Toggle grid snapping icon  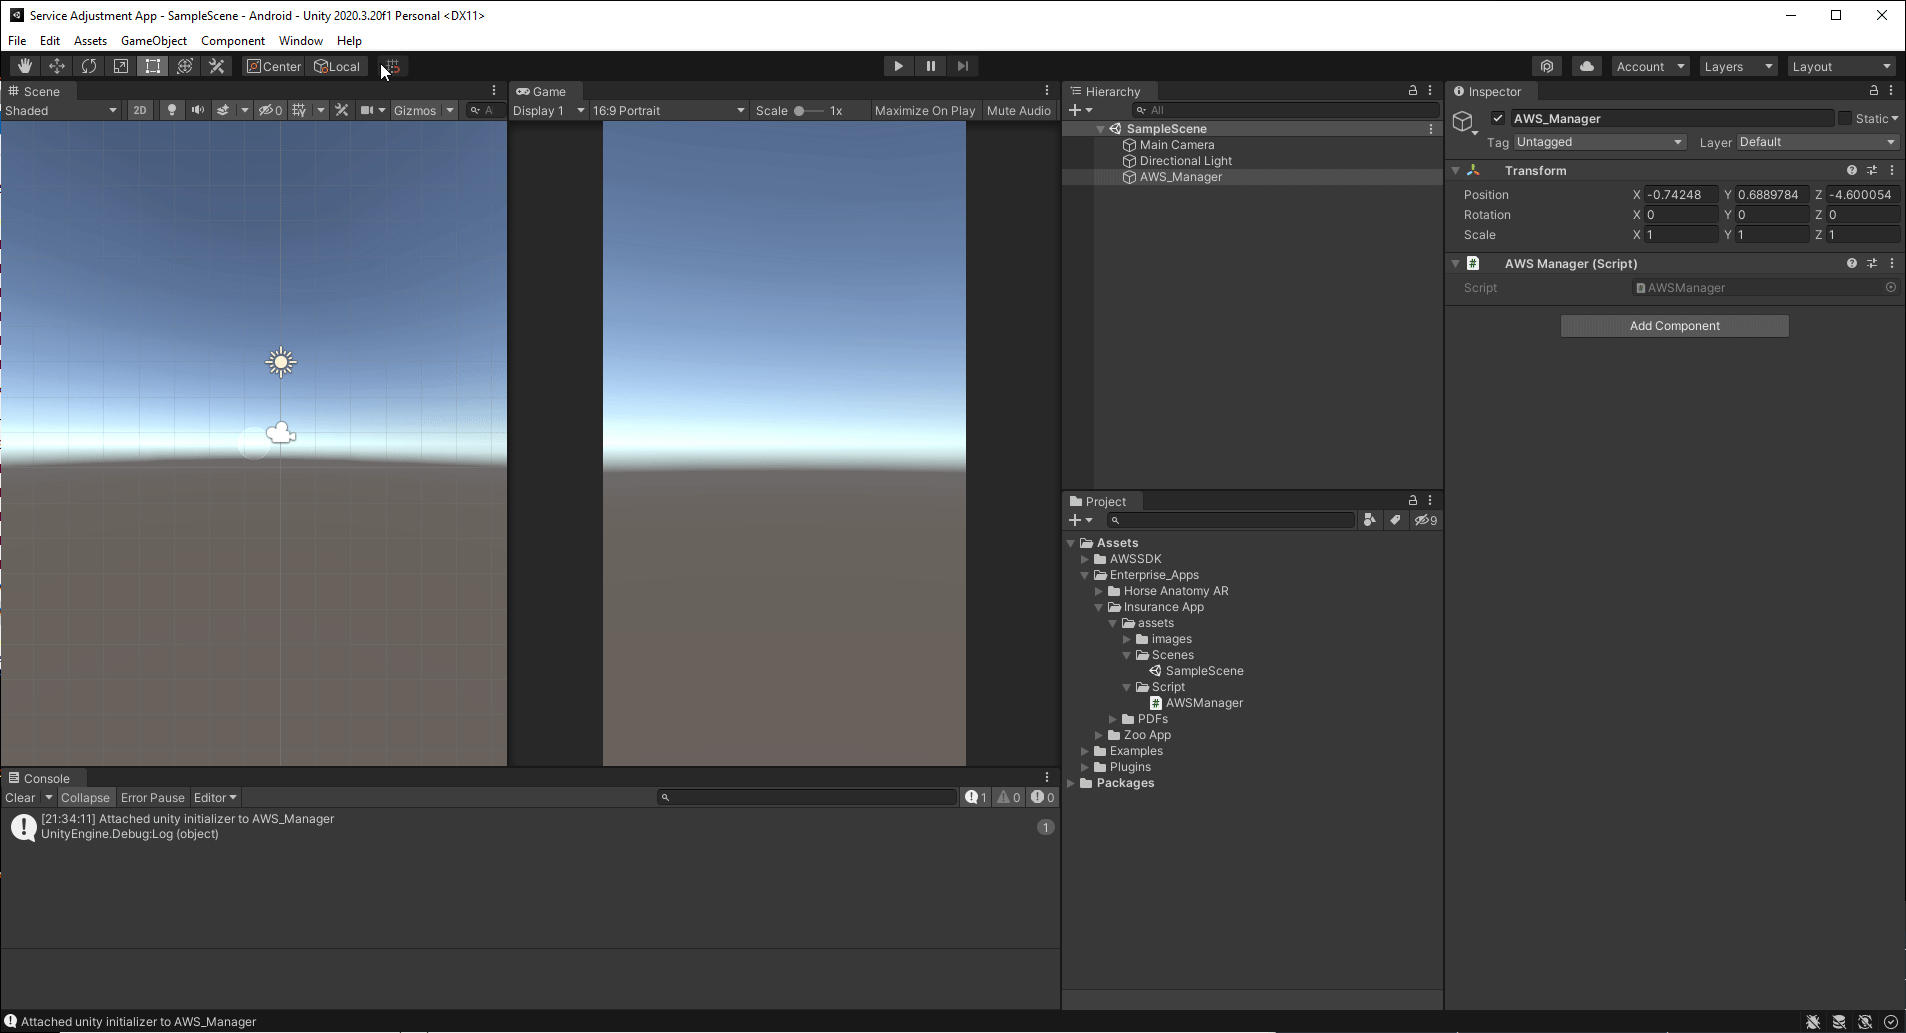click(x=392, y=66)
